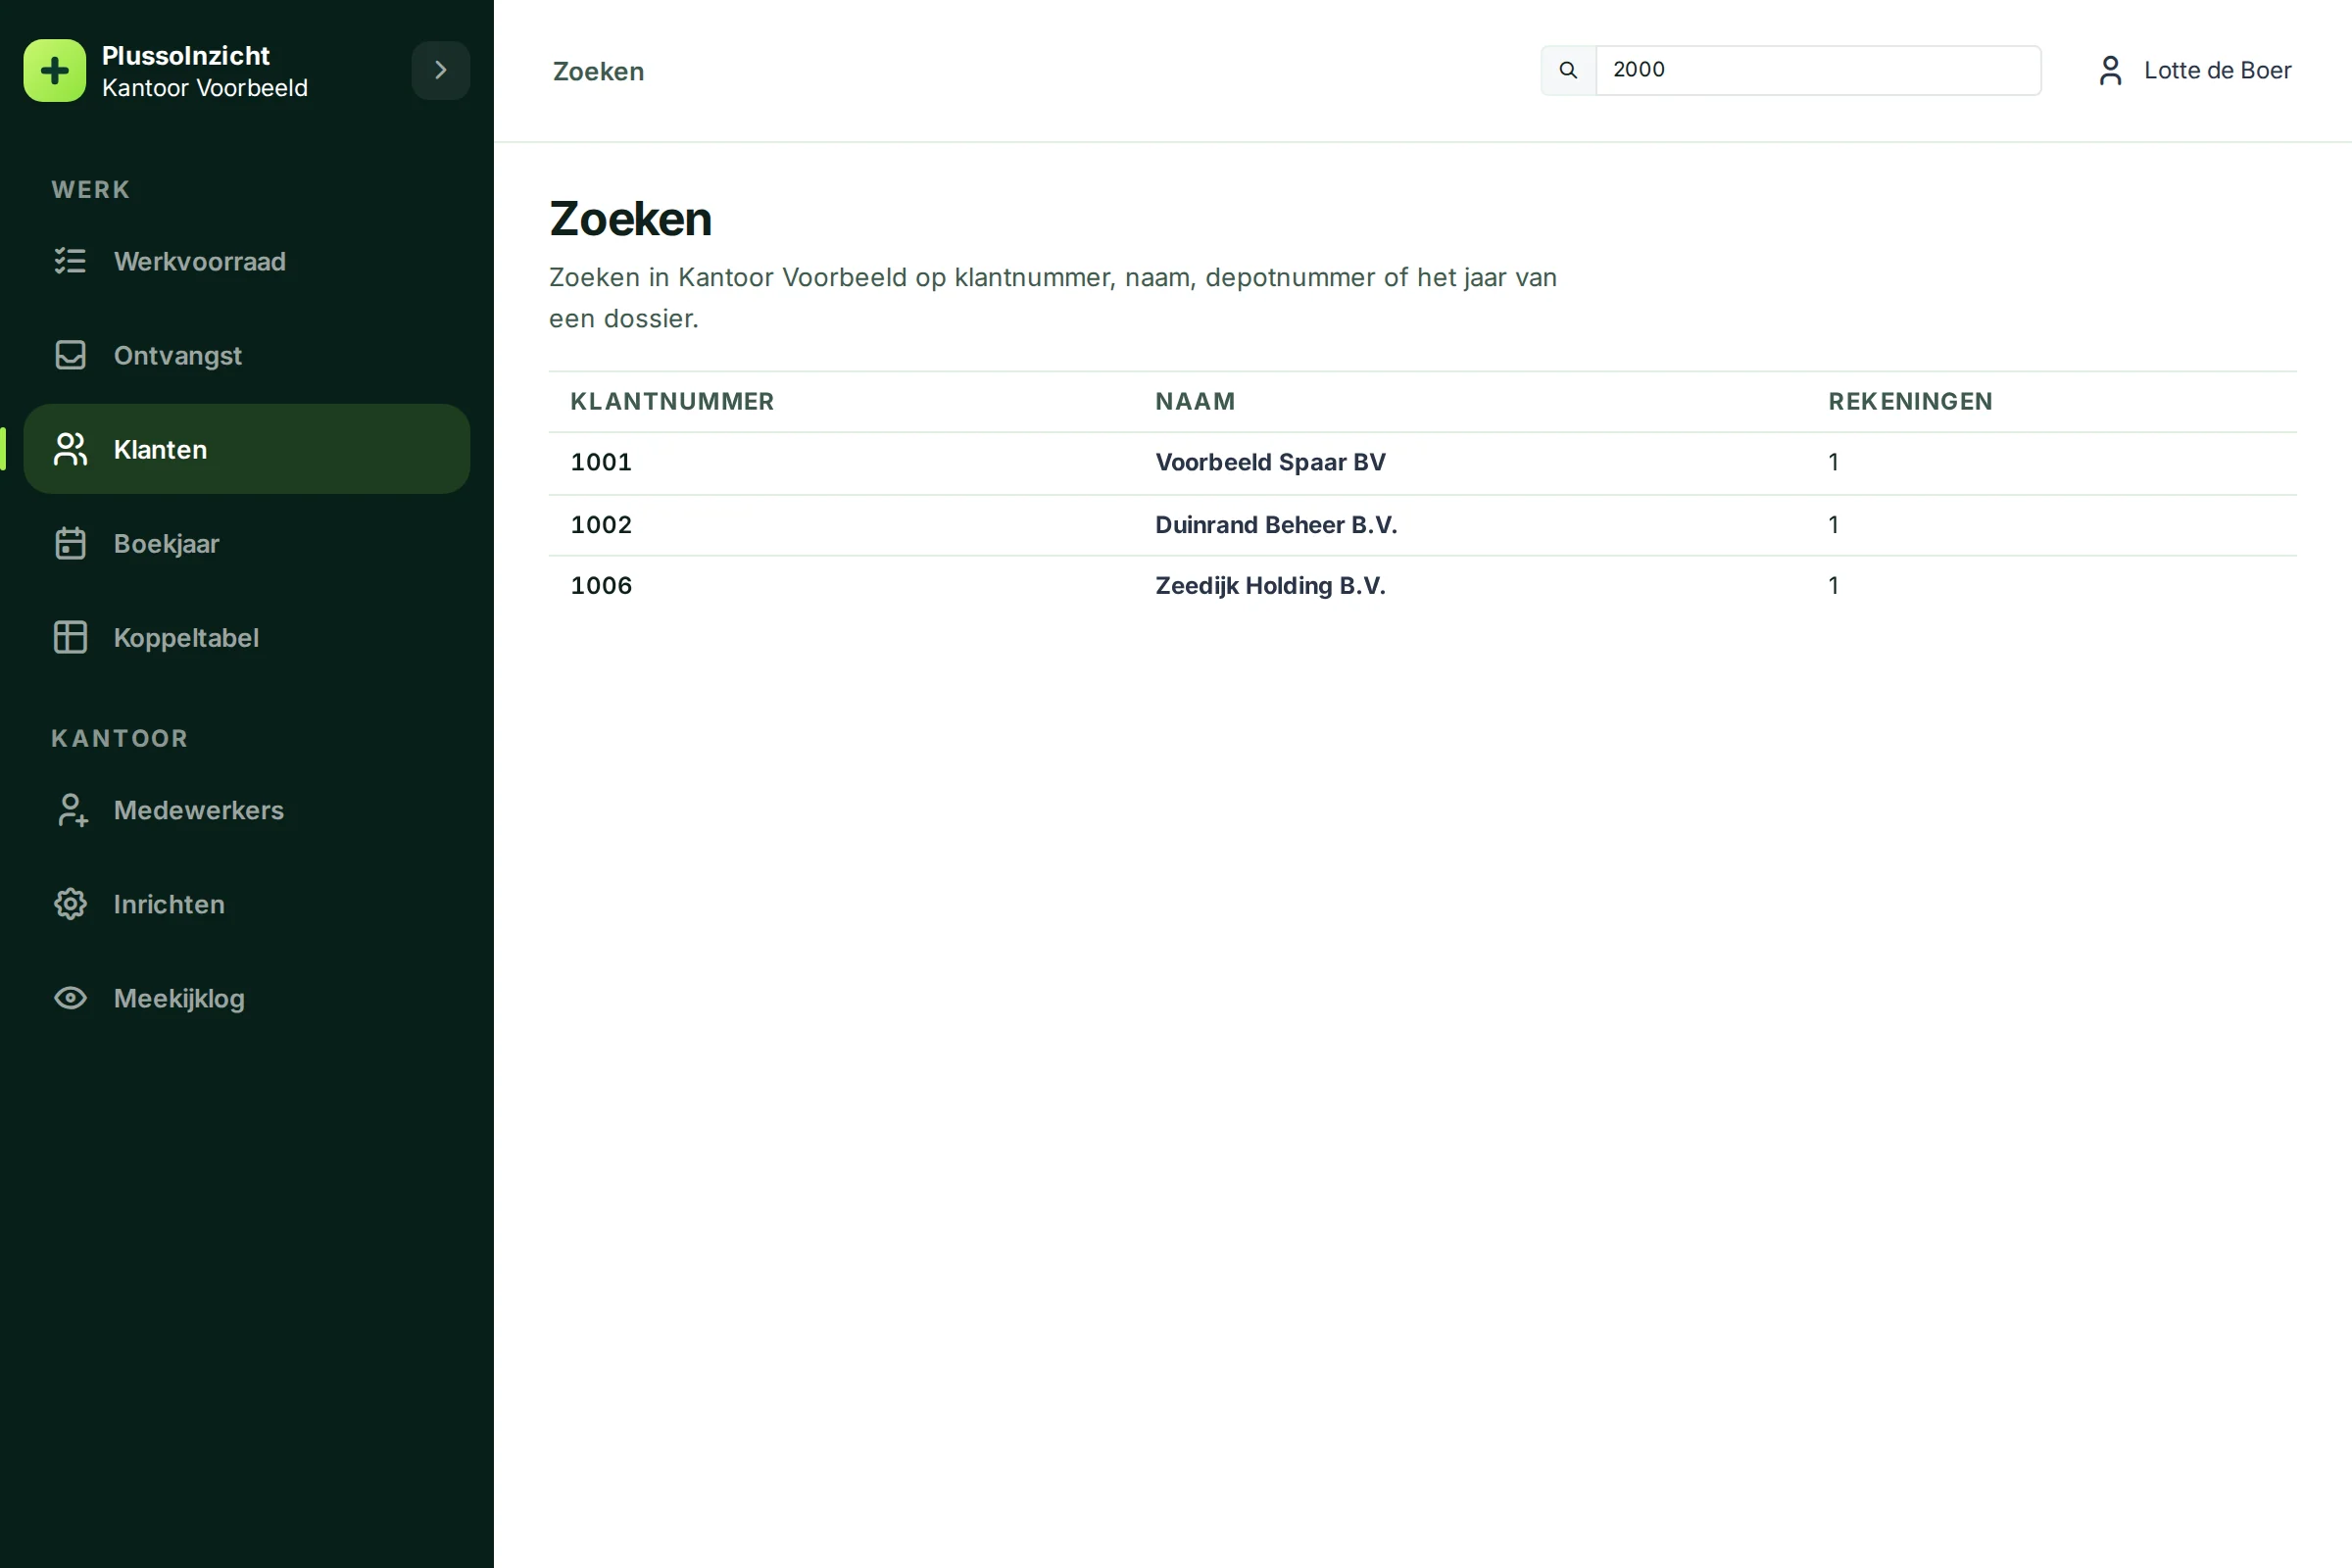
Task: Open Koppeltabel from the sidebar
Action: click(x=246, y=637)
